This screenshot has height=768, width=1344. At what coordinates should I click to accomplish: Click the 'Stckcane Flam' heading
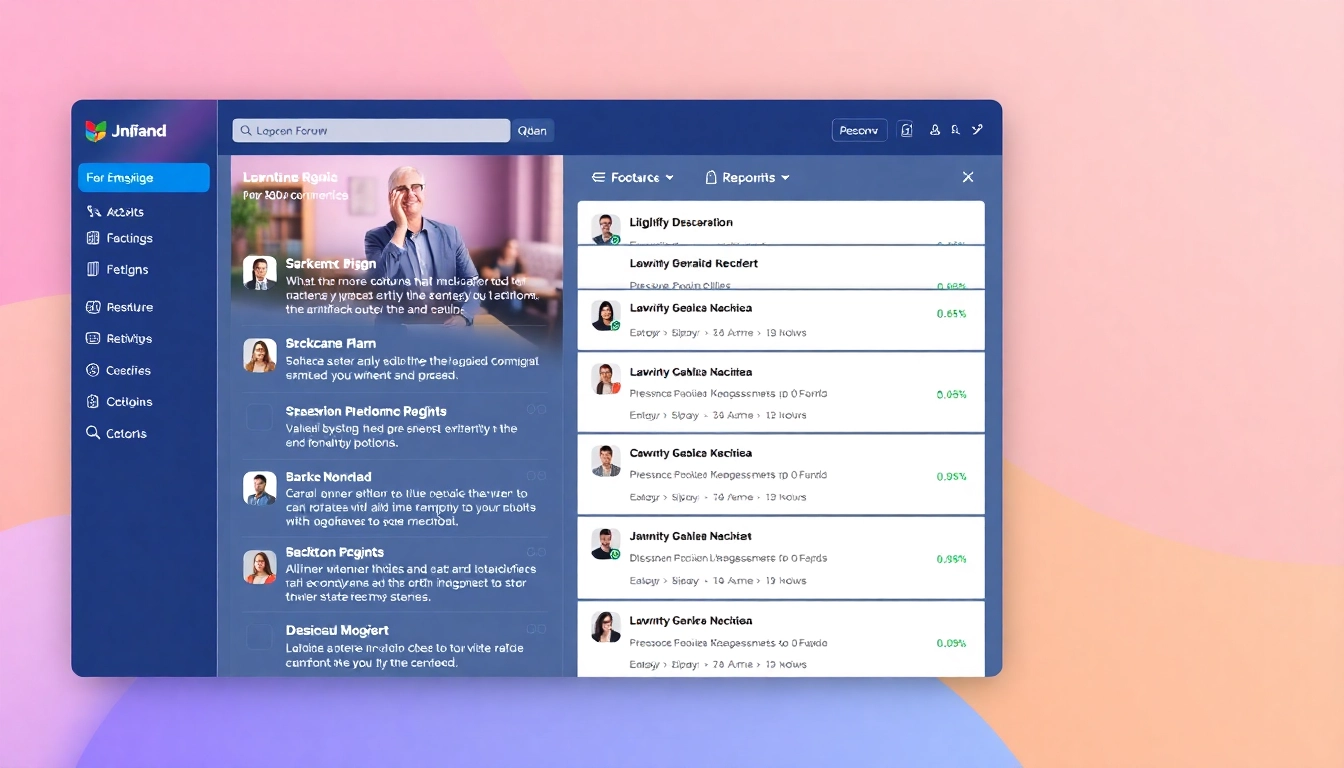[x=331, y=343]
